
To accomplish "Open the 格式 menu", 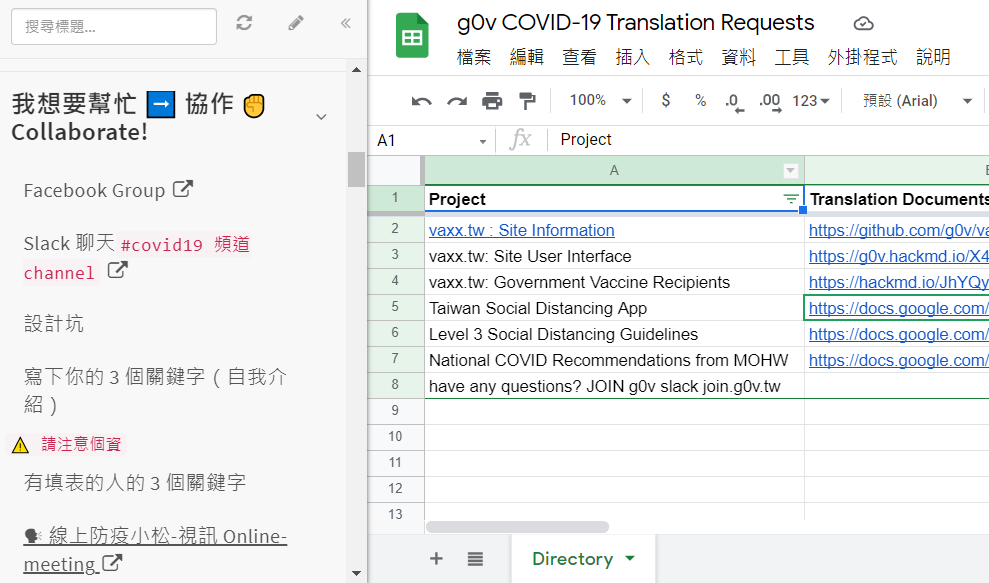I will click(685, 57).
